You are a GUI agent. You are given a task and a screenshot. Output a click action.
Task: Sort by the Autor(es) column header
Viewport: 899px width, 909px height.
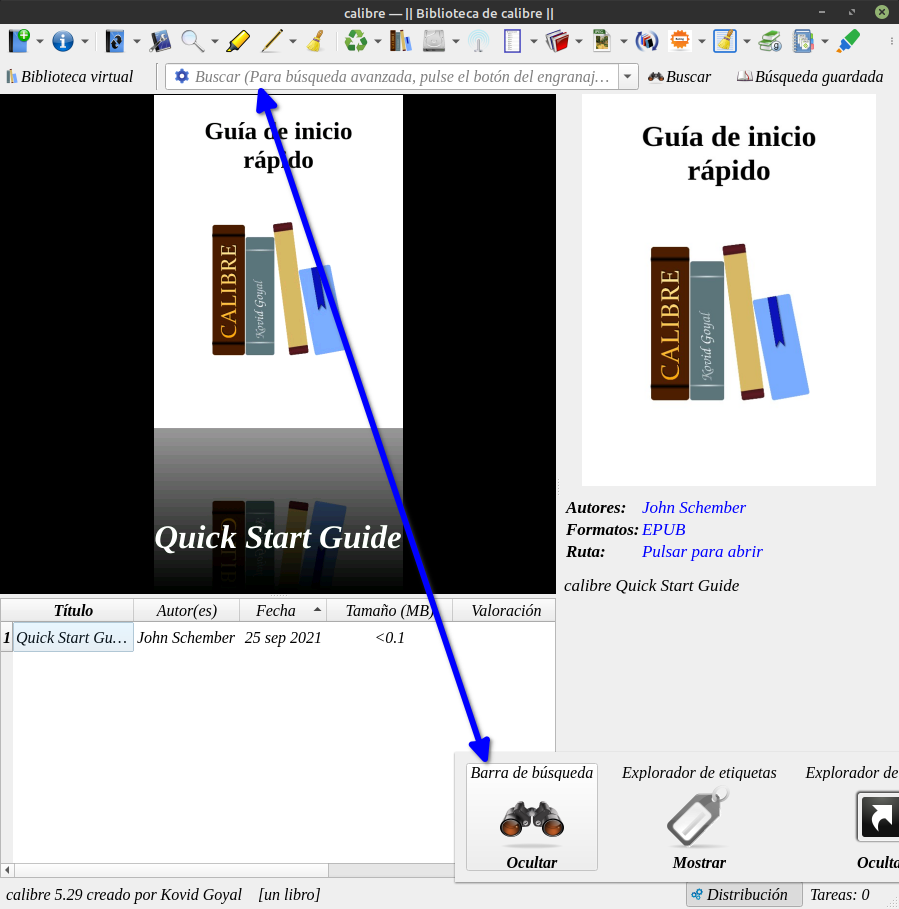click(x=187, y=610)
